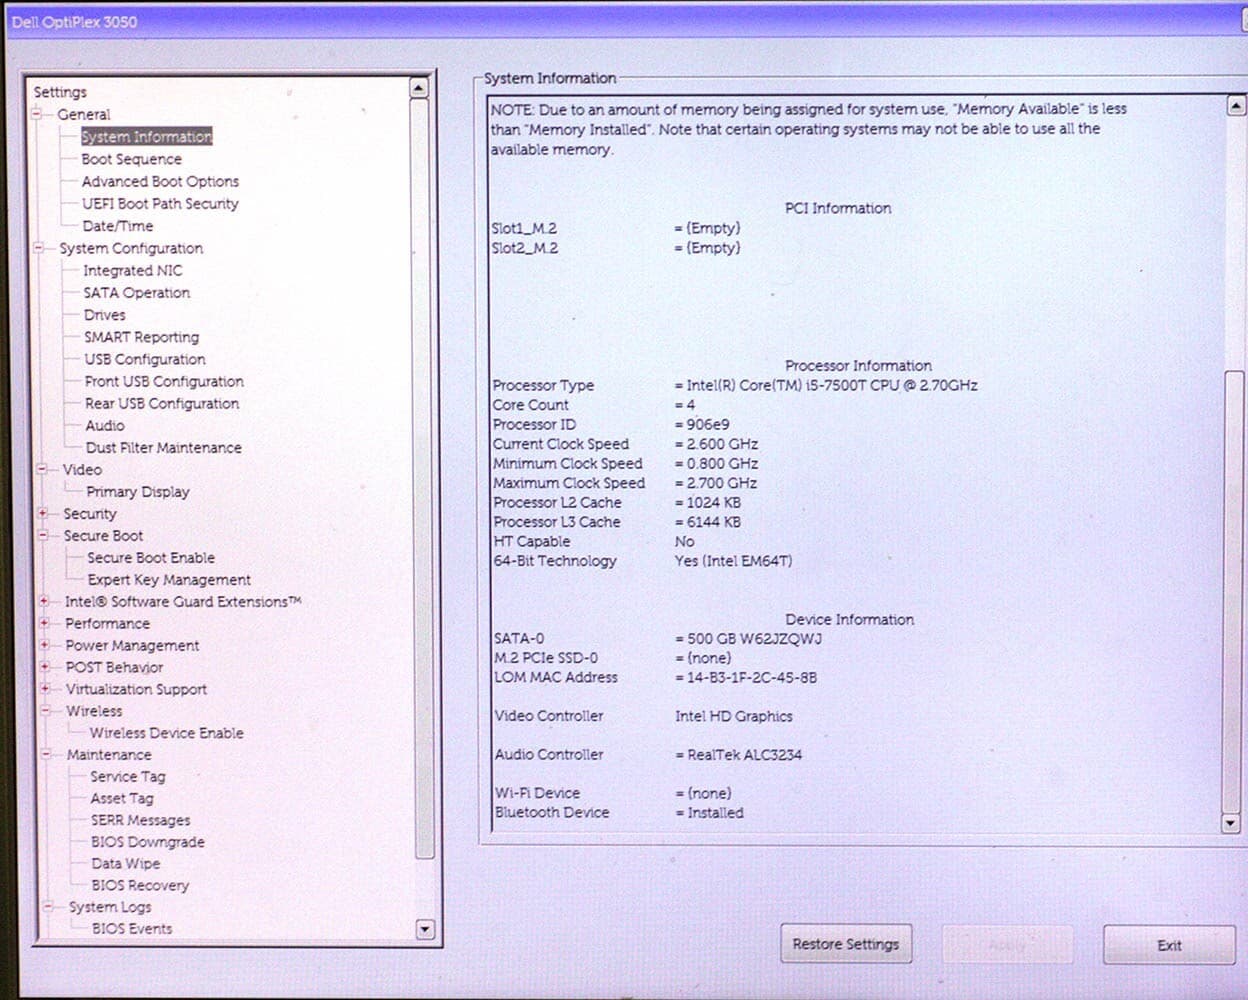Click the down arrow on the left tree scrollbar
1248x1000 pixels.
424,930
